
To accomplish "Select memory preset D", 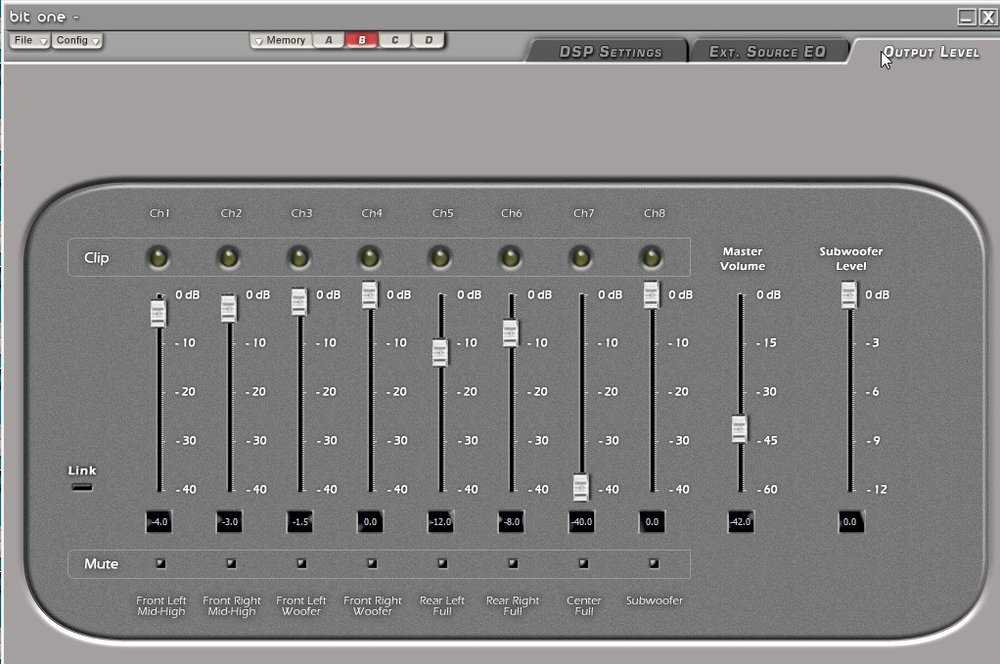I will click(x=428, y=40).
